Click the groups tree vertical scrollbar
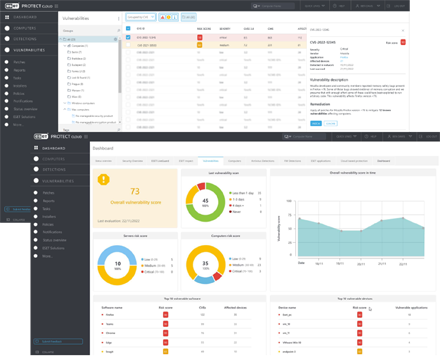 [120, 67]
